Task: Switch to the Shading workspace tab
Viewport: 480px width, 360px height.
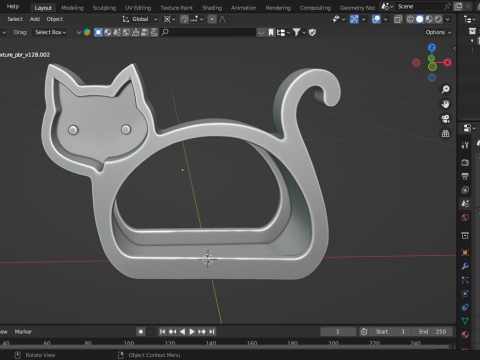Action: pyautogui.click(x=212, y=8)
